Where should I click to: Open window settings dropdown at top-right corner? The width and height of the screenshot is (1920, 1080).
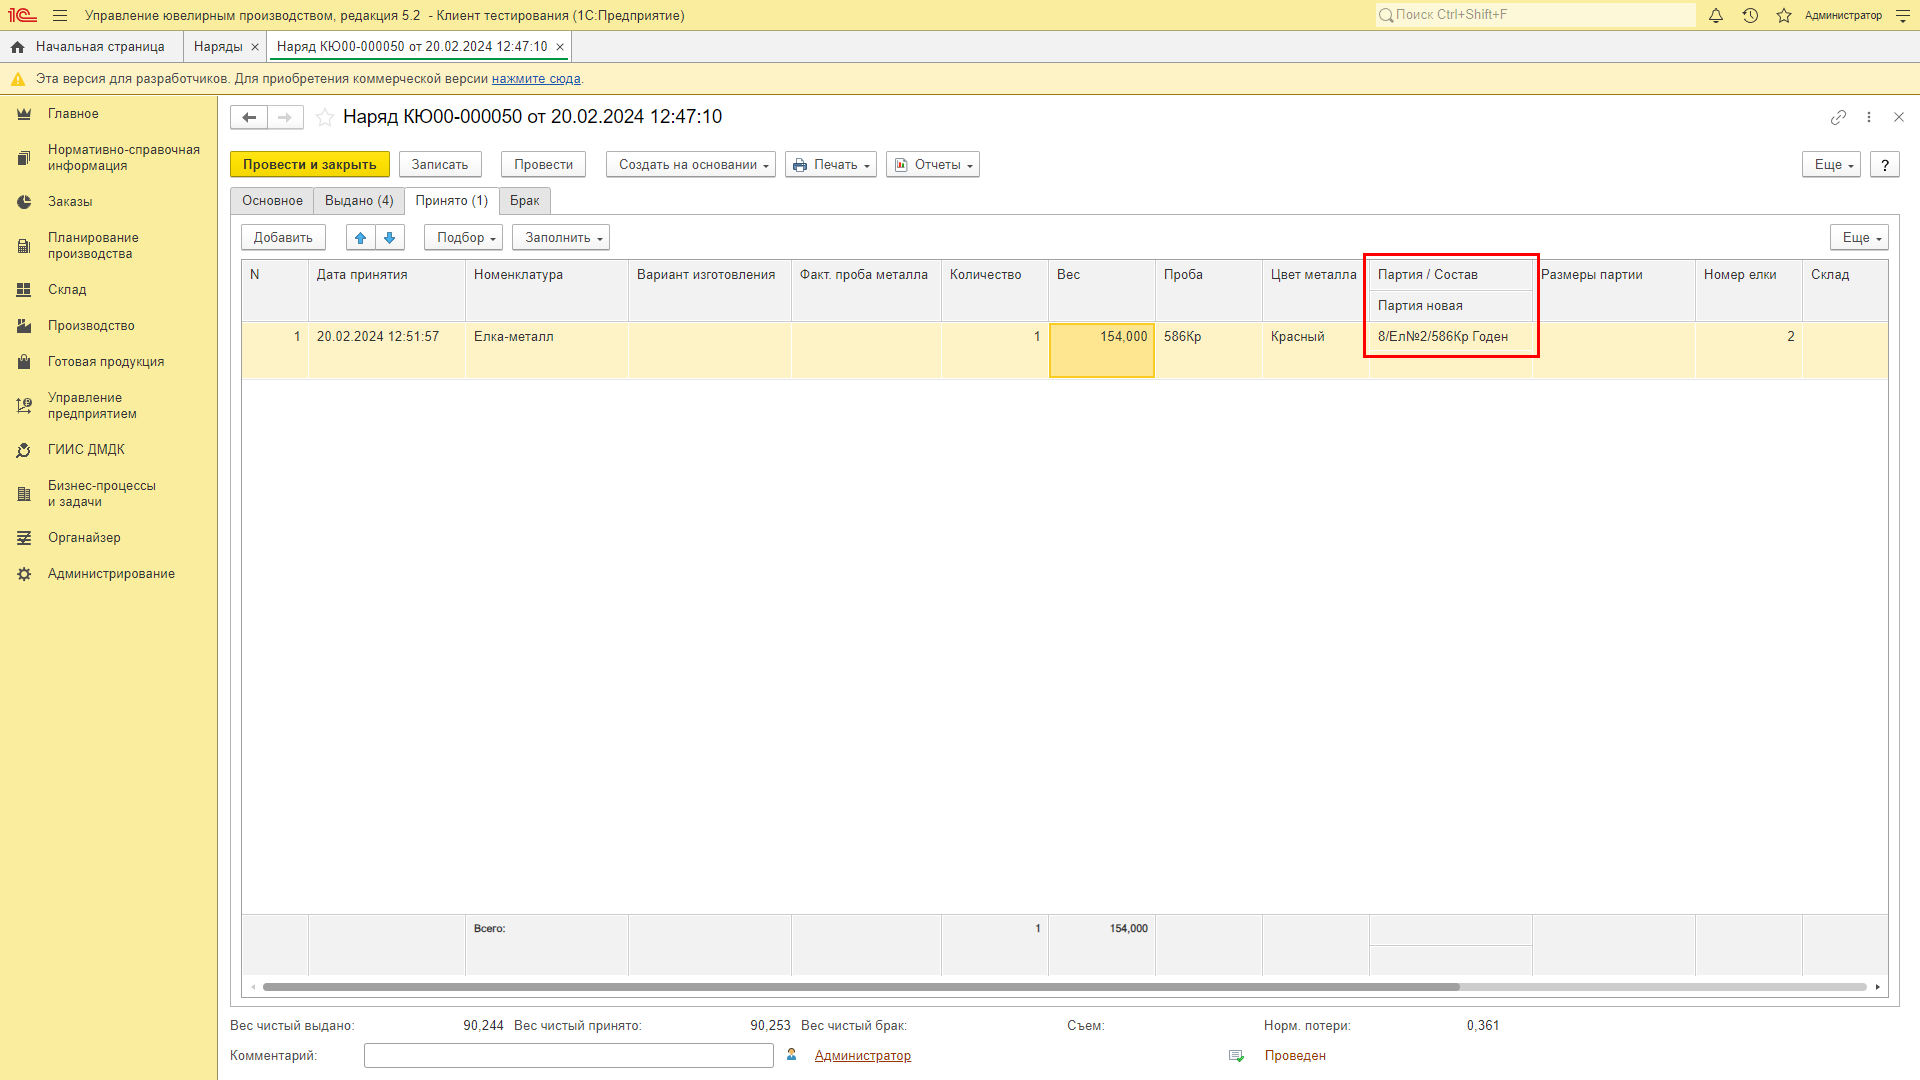(1902, 16)
